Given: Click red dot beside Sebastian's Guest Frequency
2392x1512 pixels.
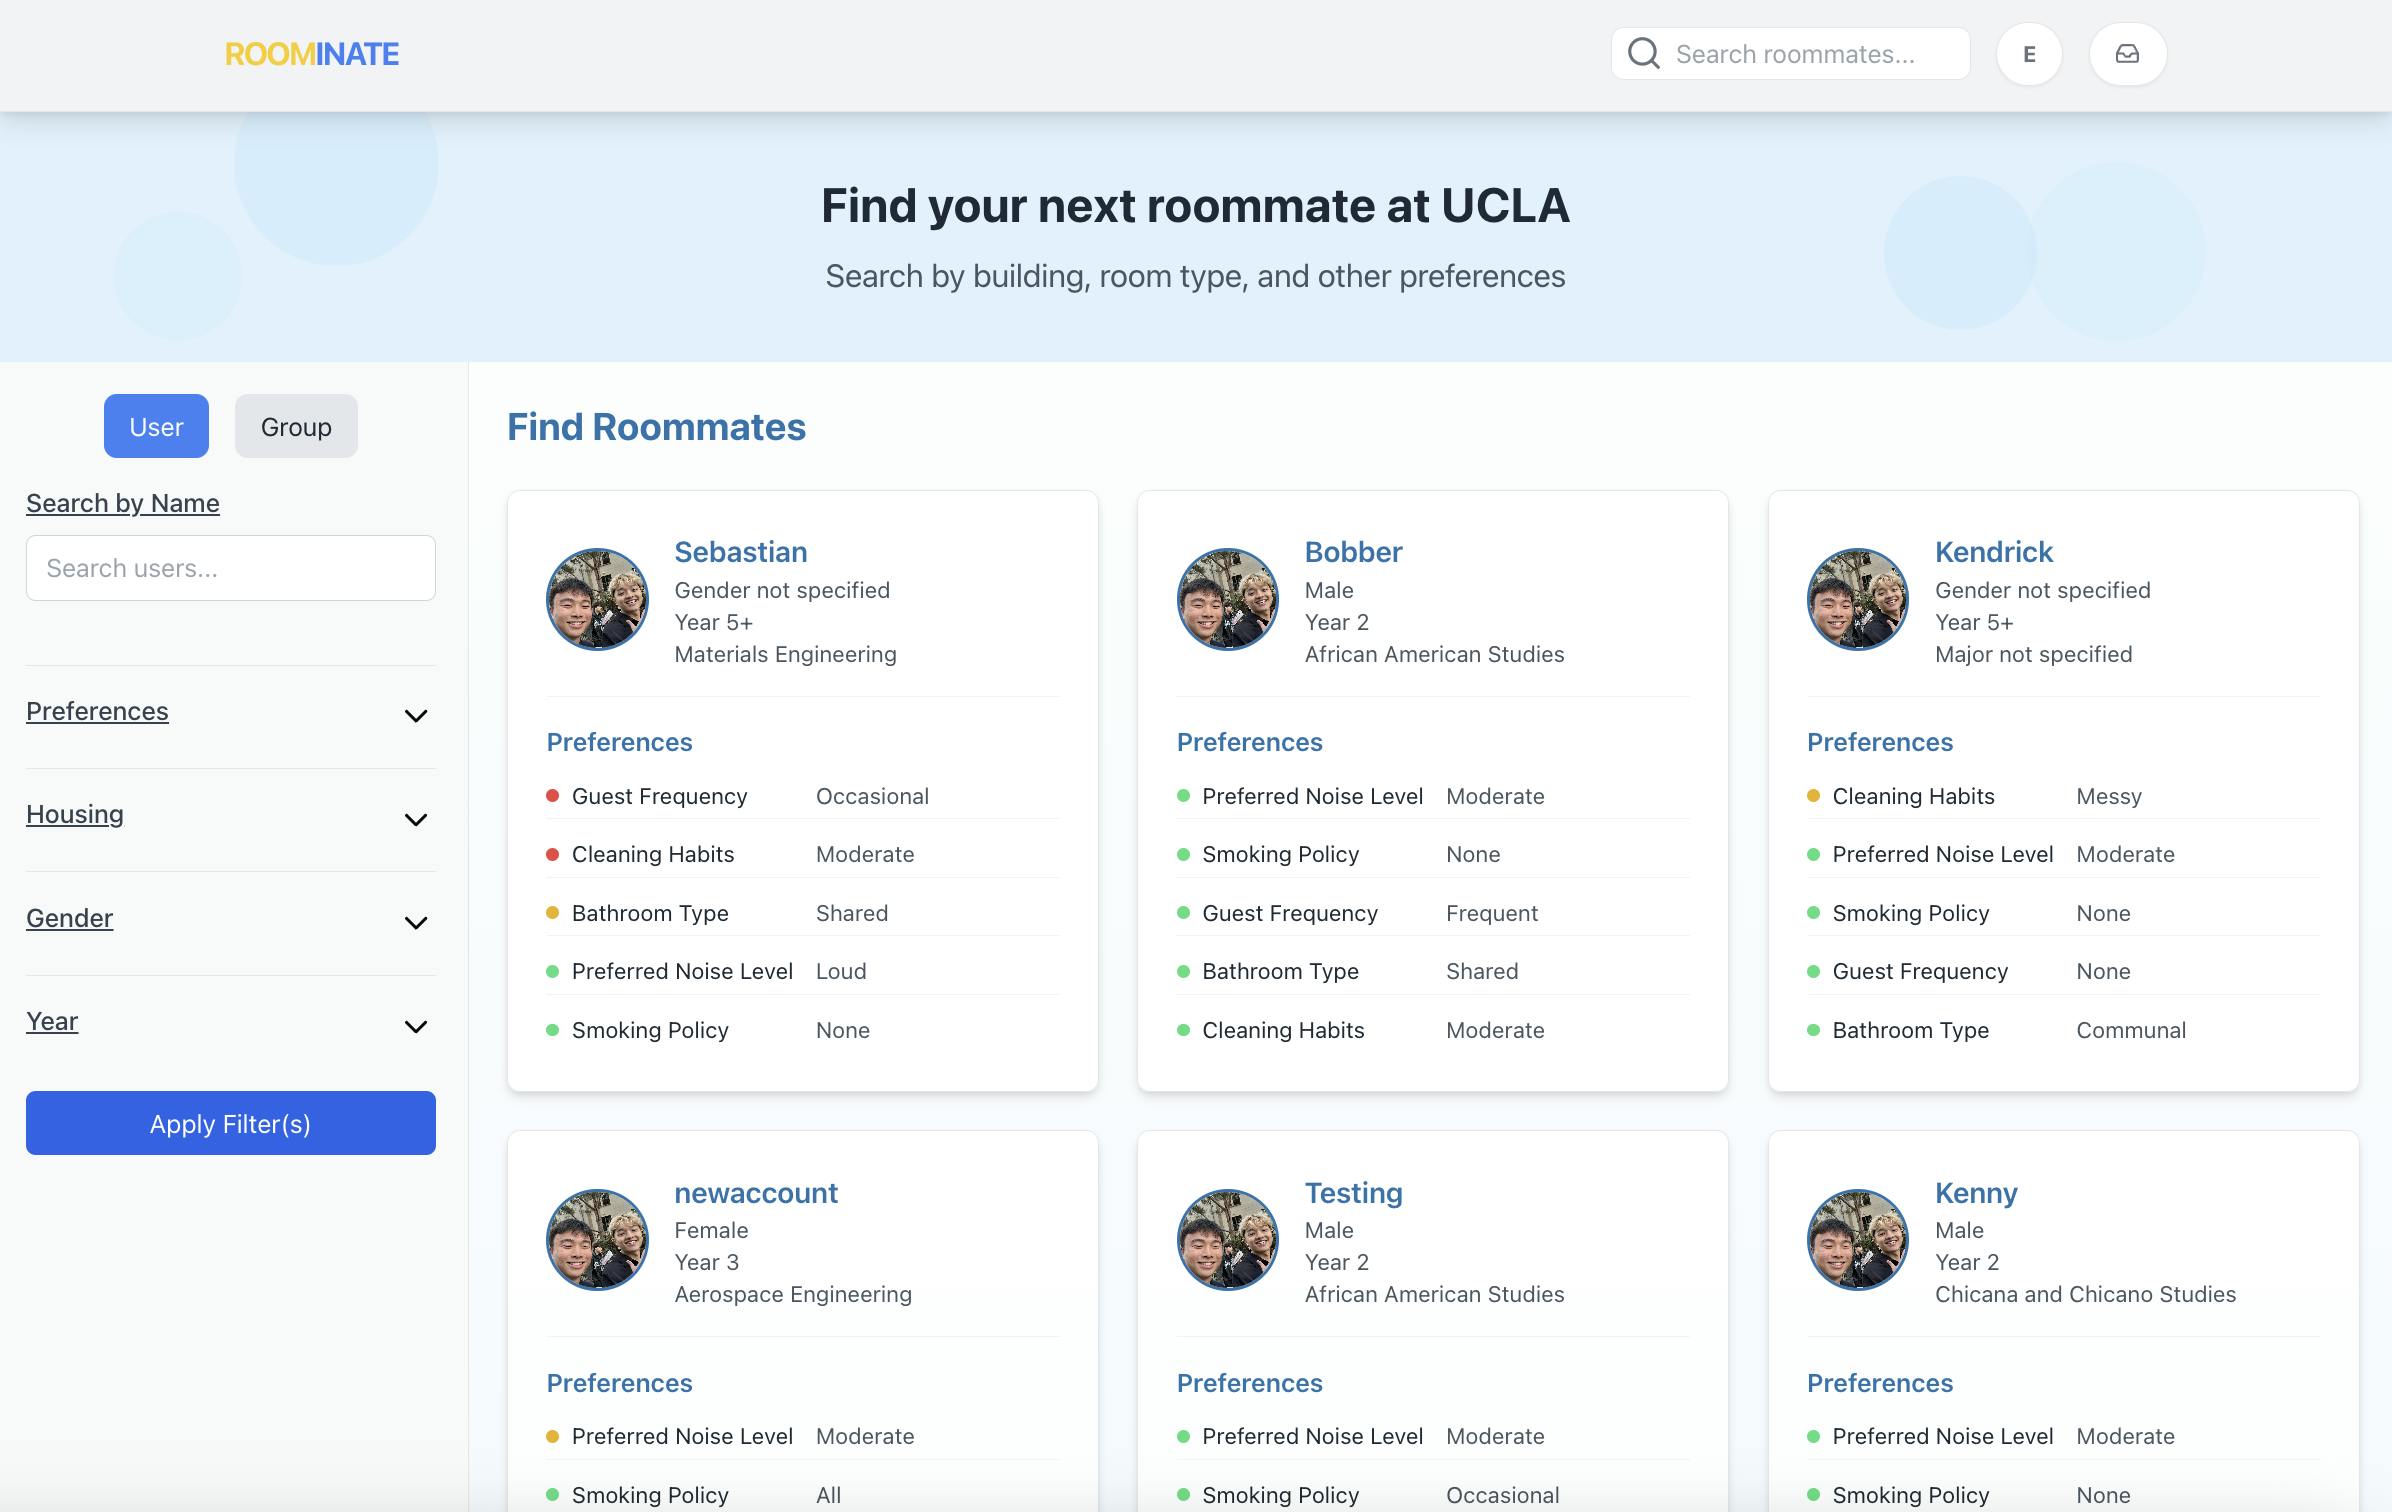Looking at the screenshot, I should [552, 796].
